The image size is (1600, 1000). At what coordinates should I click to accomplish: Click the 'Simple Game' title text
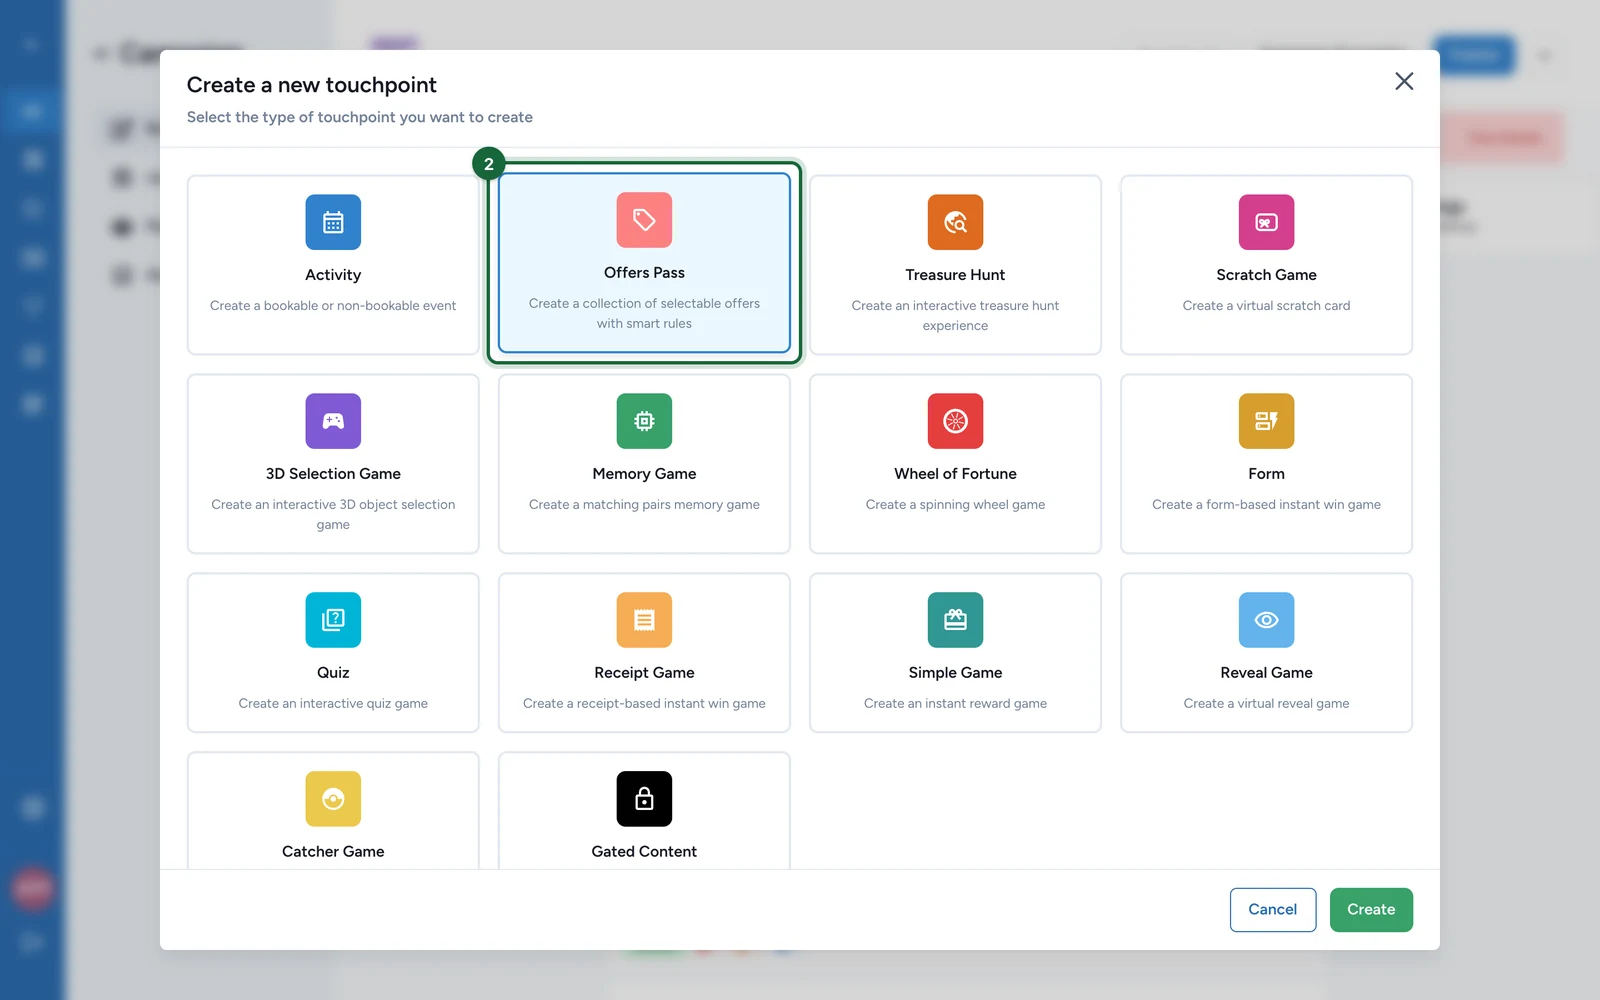click(955, 673)
